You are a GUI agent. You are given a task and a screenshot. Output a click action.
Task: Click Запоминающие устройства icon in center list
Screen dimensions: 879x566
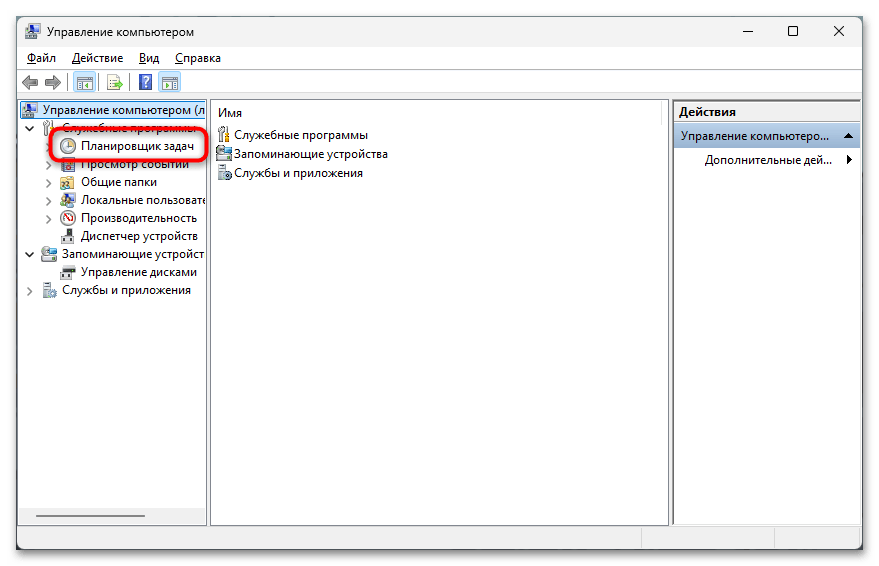coord(224,153)
